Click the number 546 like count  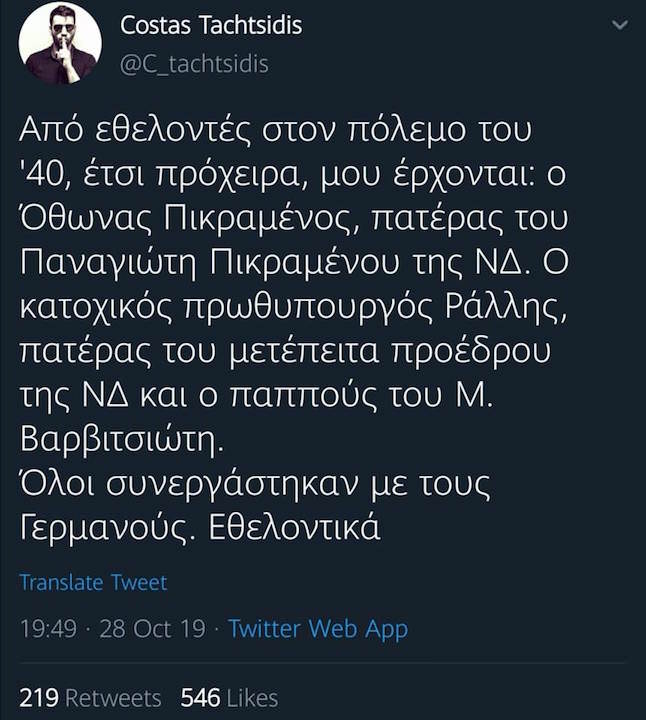click(x=200, y=697)
